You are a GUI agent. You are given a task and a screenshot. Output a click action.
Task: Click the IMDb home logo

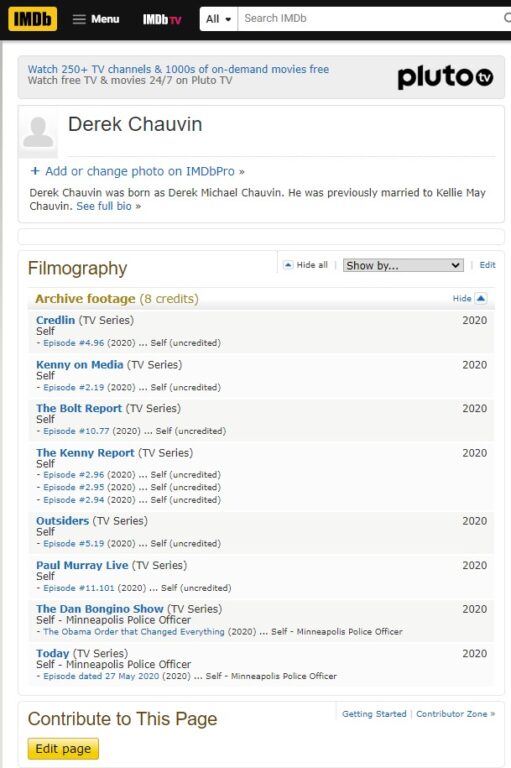pyautogui.click(x=32, y=19)
